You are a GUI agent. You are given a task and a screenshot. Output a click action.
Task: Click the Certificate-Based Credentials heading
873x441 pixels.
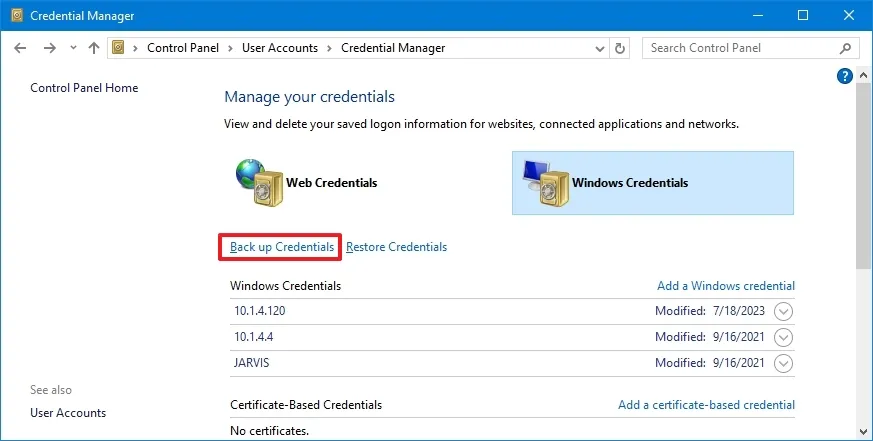click(306, 405)
